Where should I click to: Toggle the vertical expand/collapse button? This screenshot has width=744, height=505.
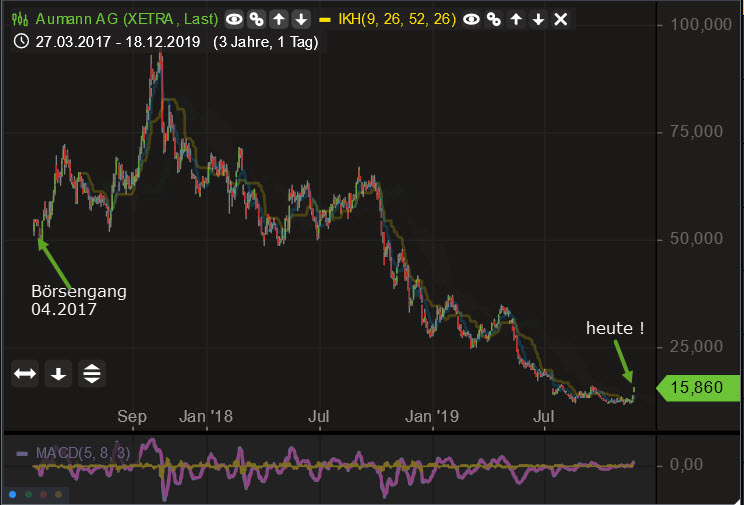[x=91, y=374]
